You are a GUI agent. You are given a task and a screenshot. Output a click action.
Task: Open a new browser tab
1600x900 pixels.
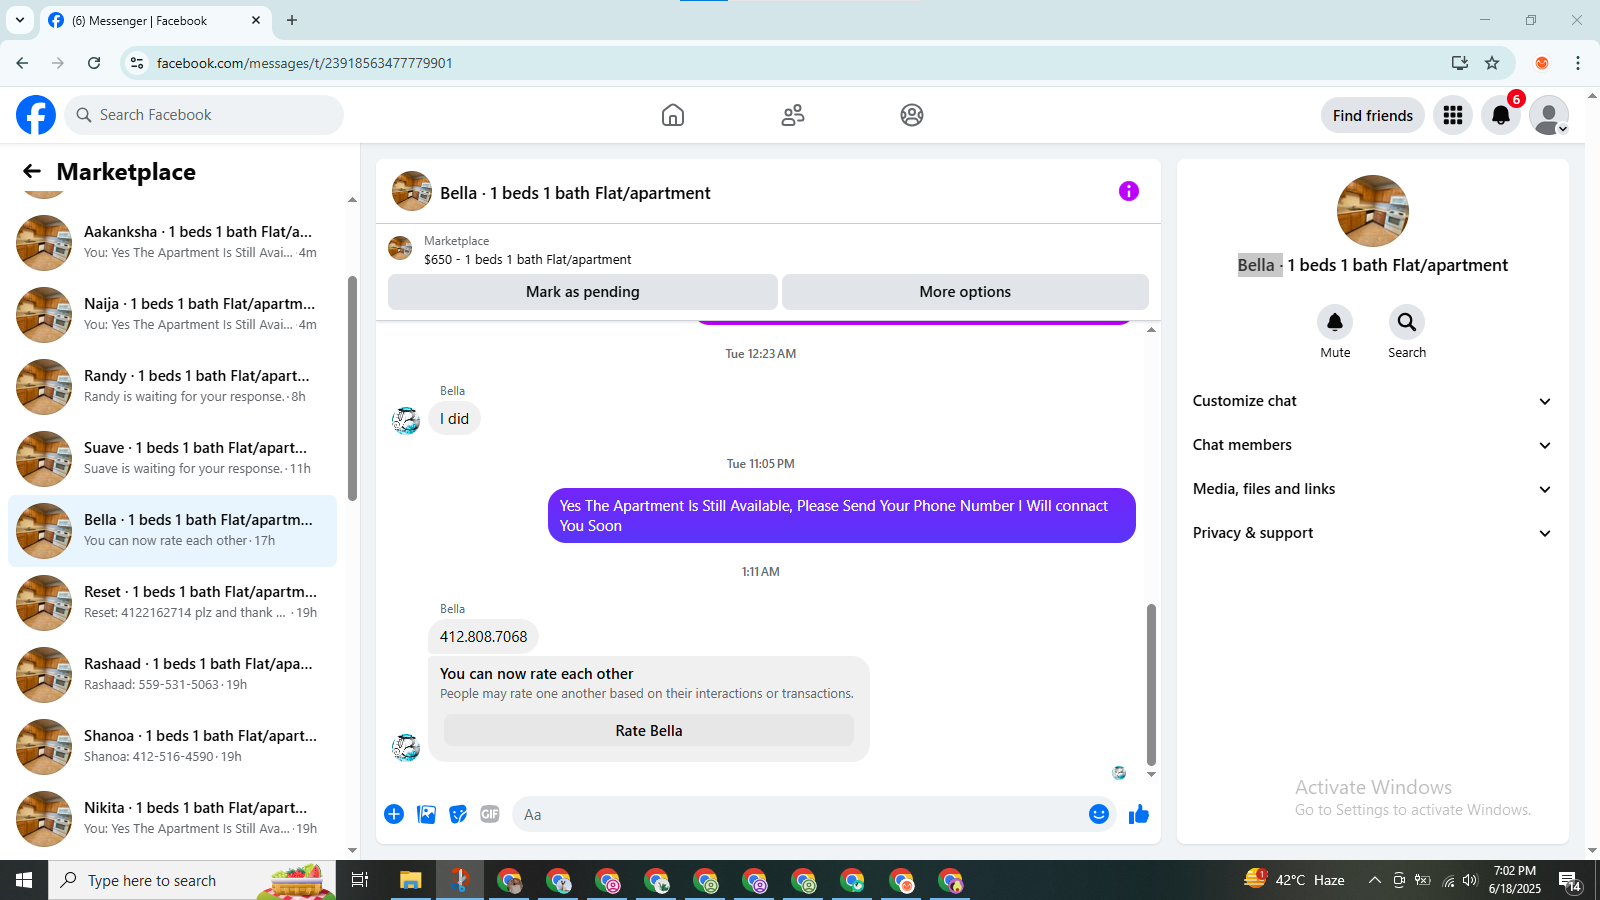pyautogui.click(x=292, y=20)
